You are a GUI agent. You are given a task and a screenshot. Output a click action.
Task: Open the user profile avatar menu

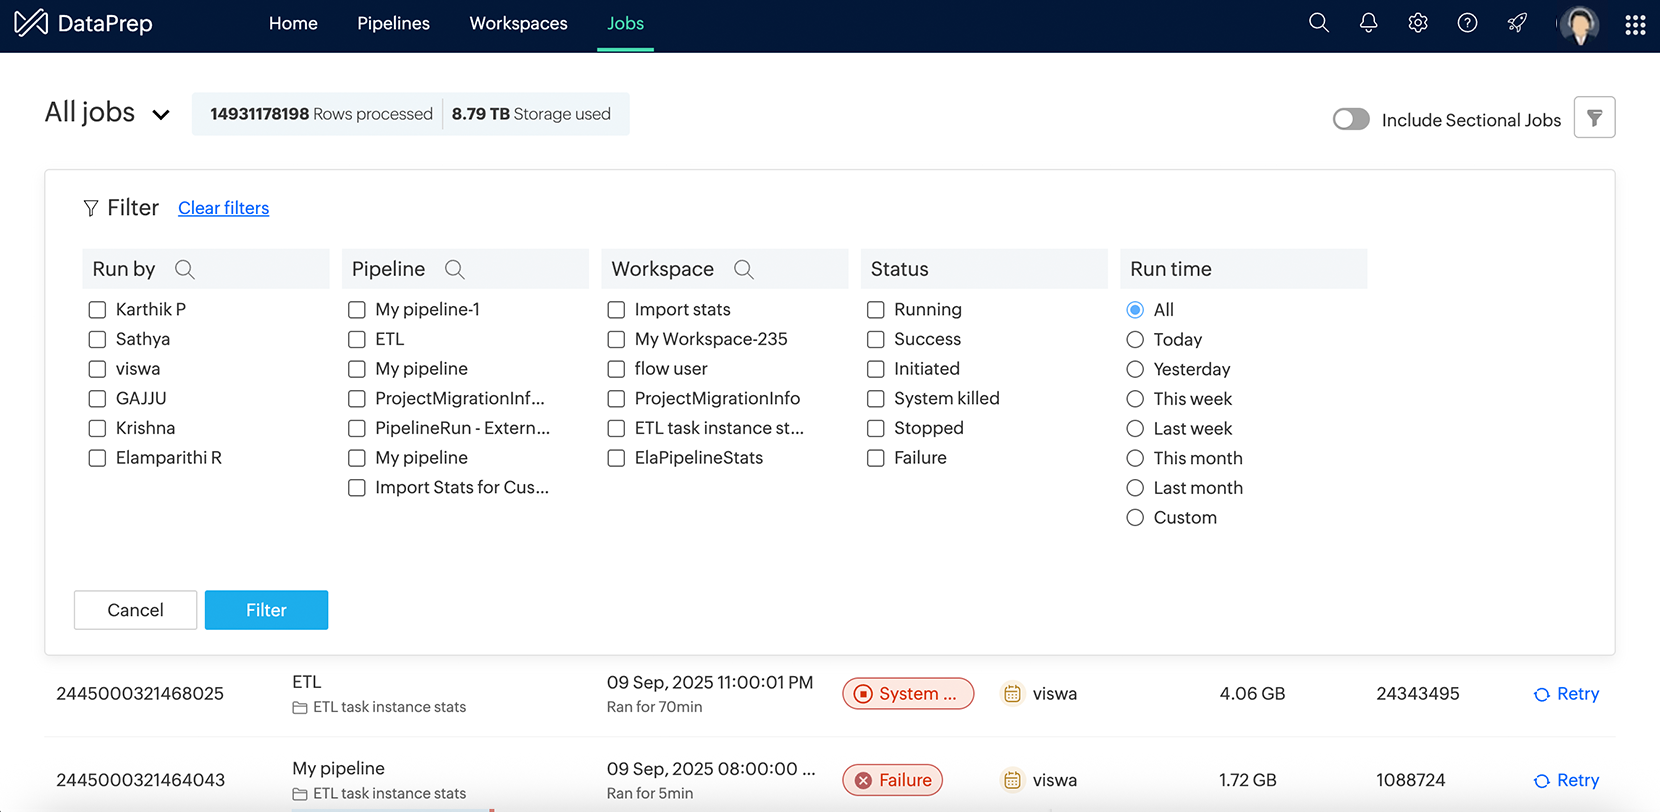coord(1580,25)
